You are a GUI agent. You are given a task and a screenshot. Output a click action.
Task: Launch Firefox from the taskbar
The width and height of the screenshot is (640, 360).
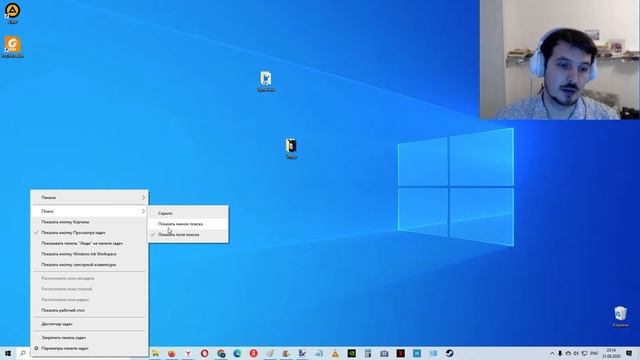tap(172, 353)
